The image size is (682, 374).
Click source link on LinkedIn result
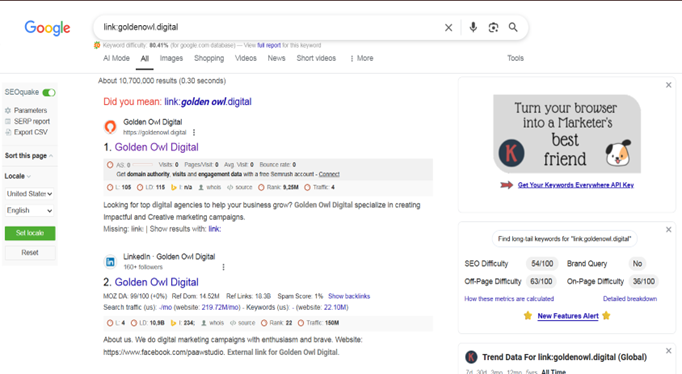242,323
